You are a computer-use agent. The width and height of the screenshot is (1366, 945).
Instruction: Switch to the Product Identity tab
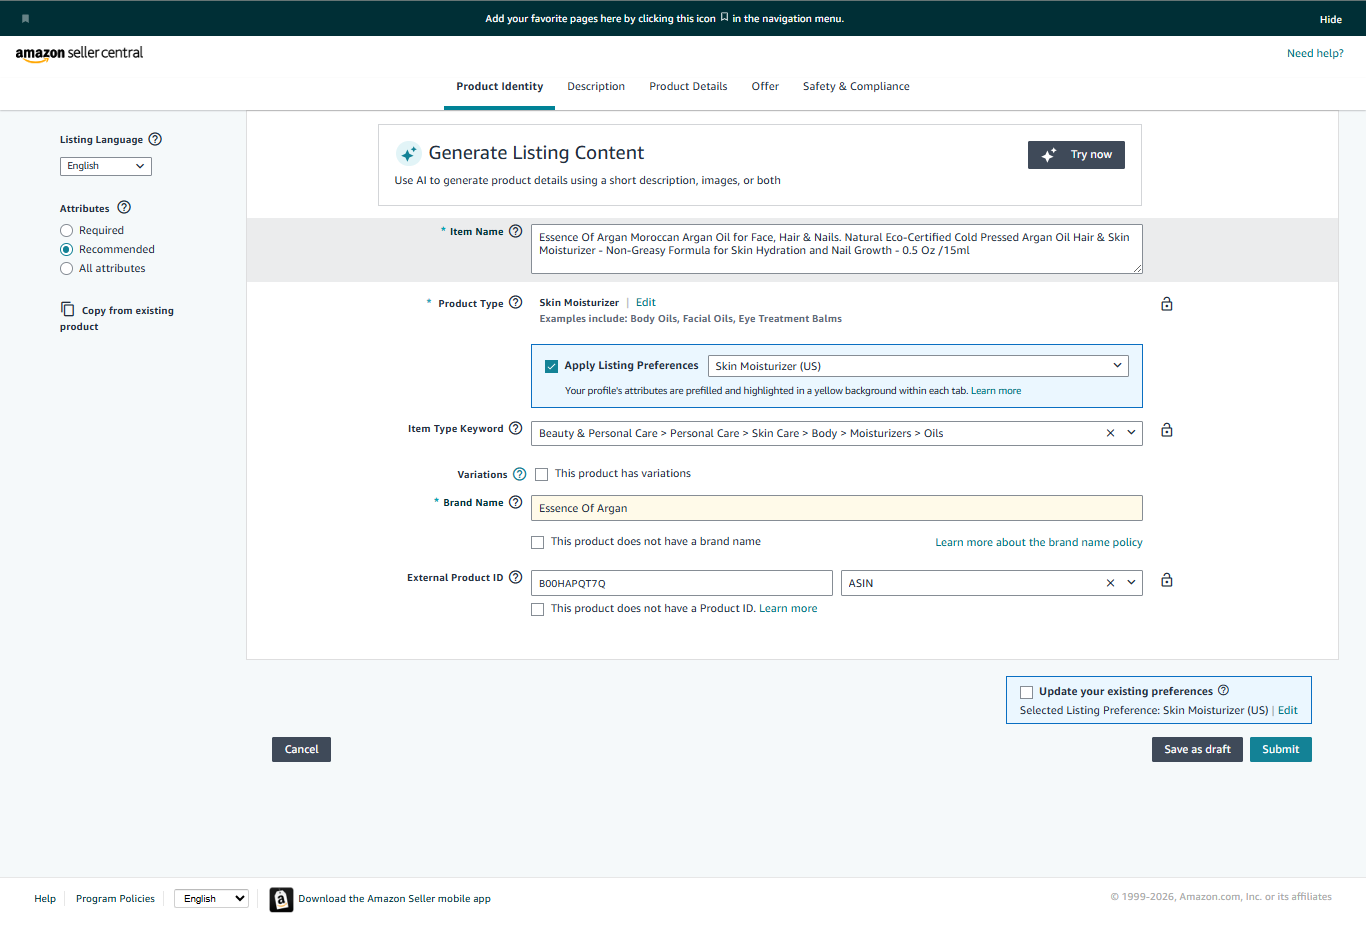(500, 87)
